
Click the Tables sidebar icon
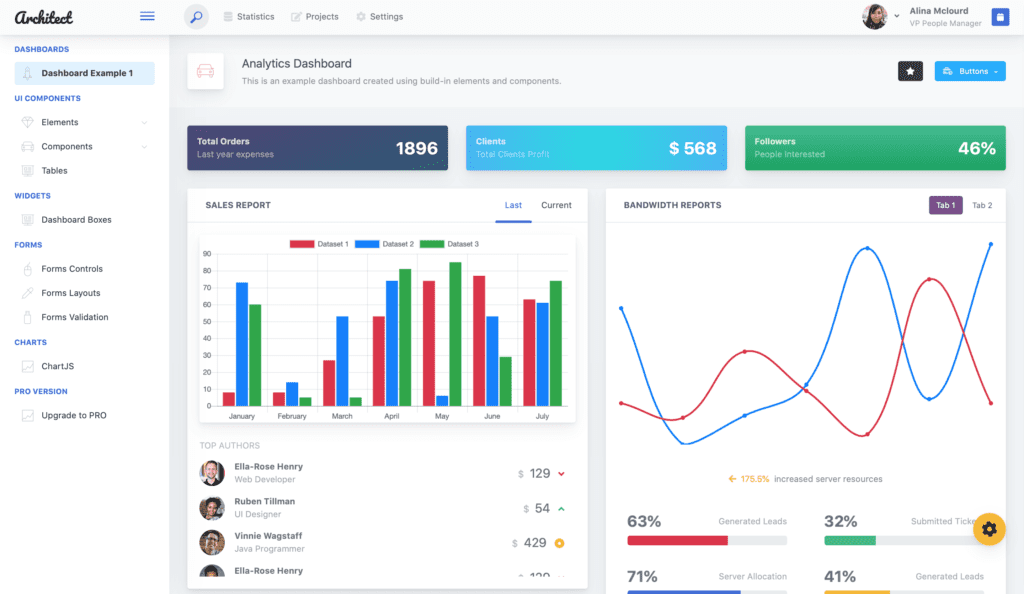coord(27,170)
